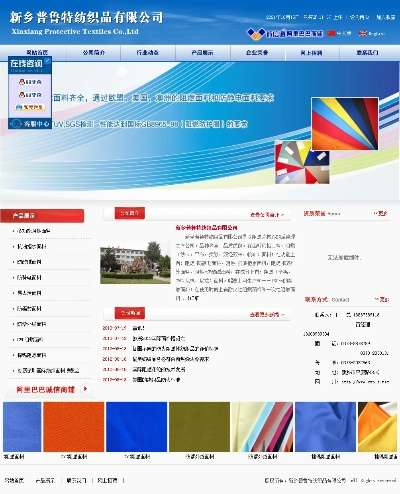400x494 pixels.
Task: Click the red company name heading above the introduction
Action: tap(206, 228)
